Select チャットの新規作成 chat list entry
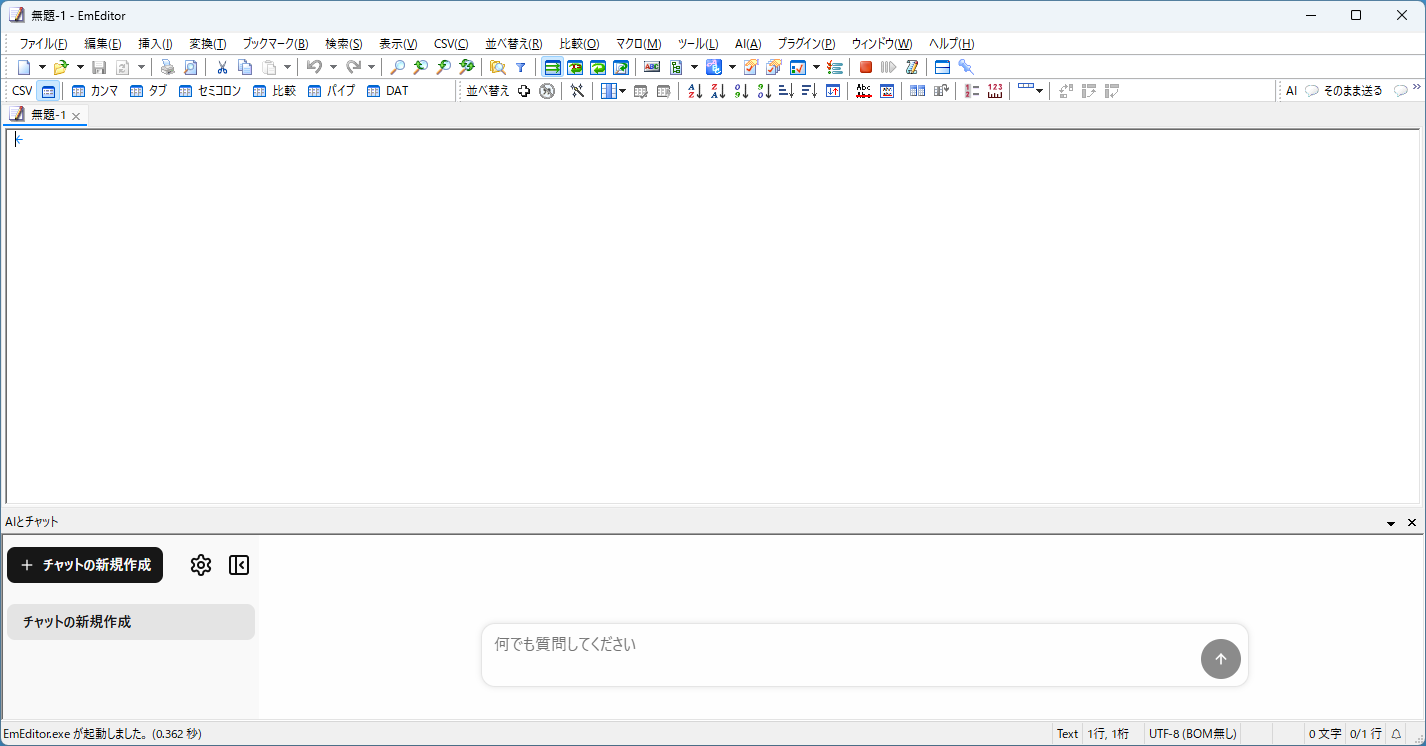 click(131, 622)
